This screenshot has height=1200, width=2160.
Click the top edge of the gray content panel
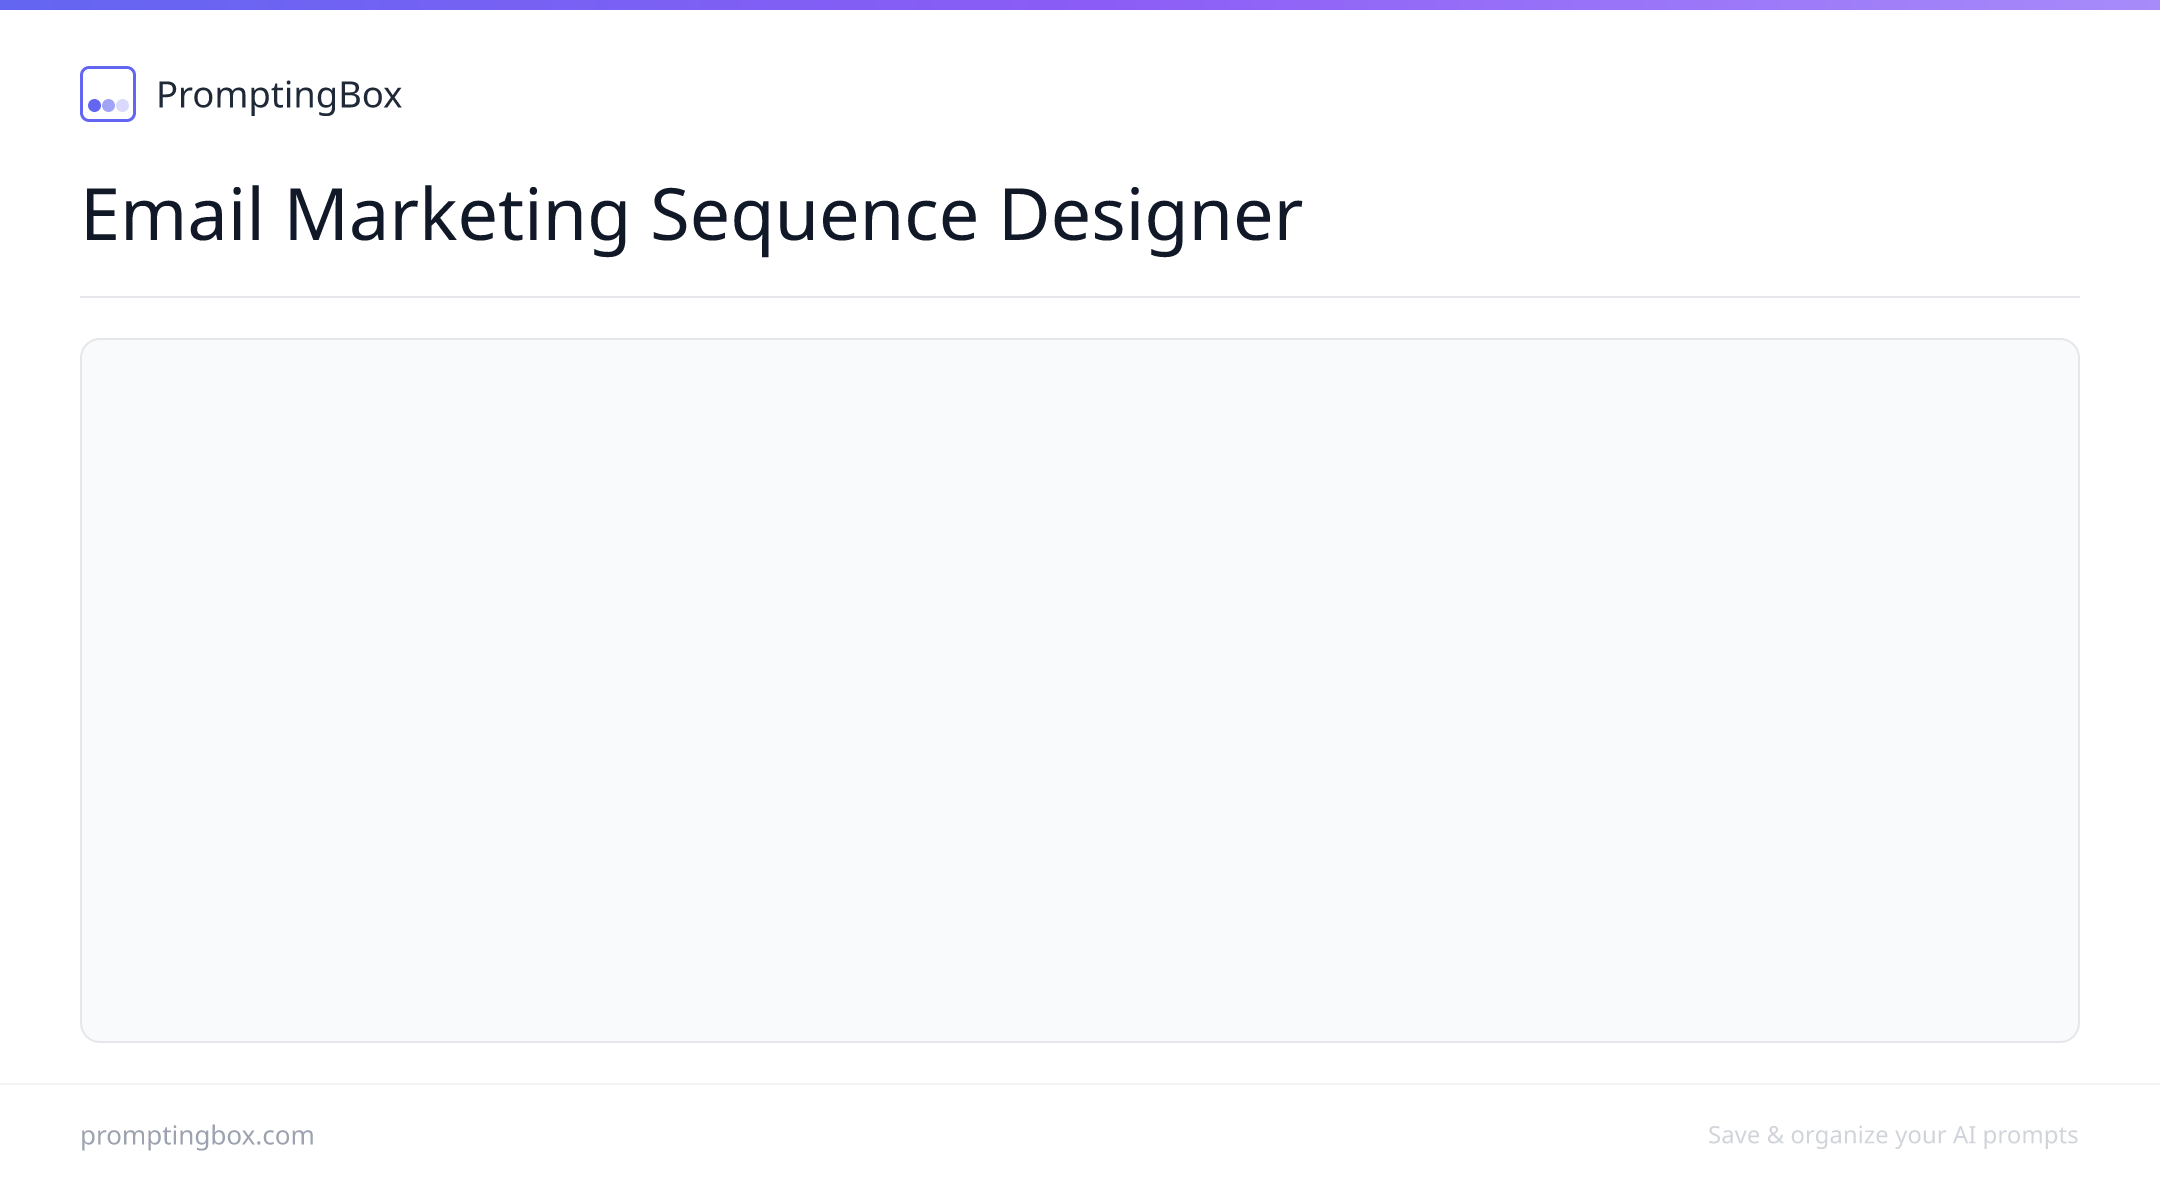tap(1080, 339)
